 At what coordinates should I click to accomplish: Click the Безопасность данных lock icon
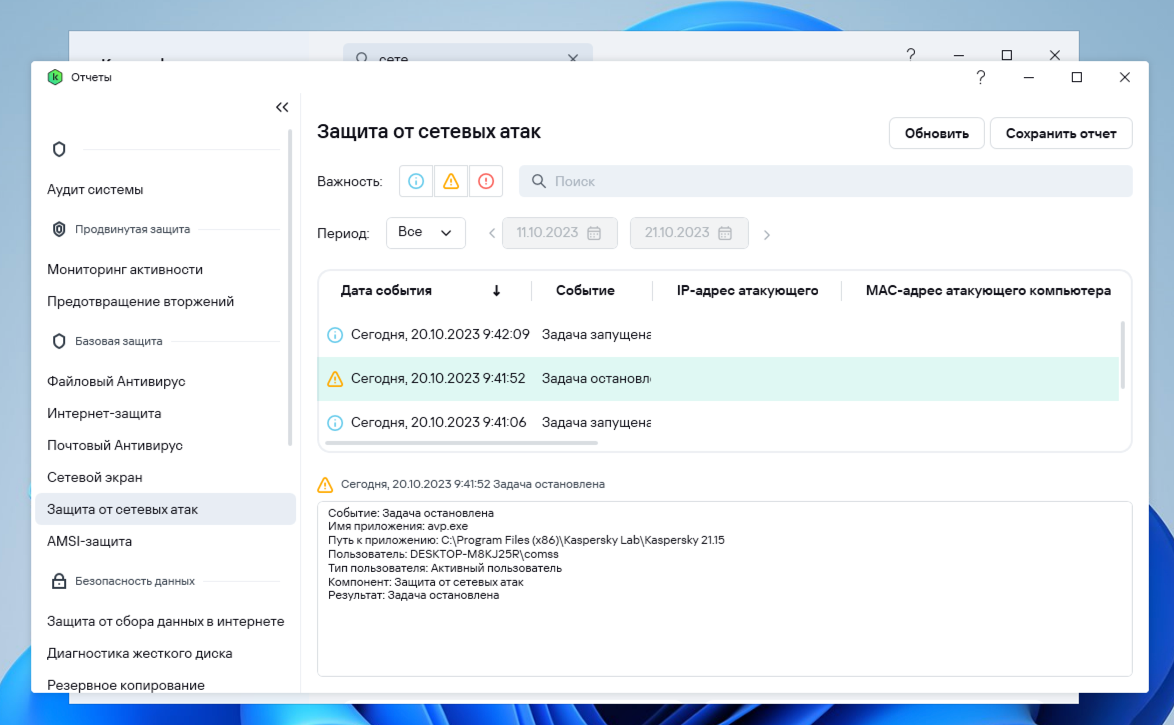coord(59,581)
